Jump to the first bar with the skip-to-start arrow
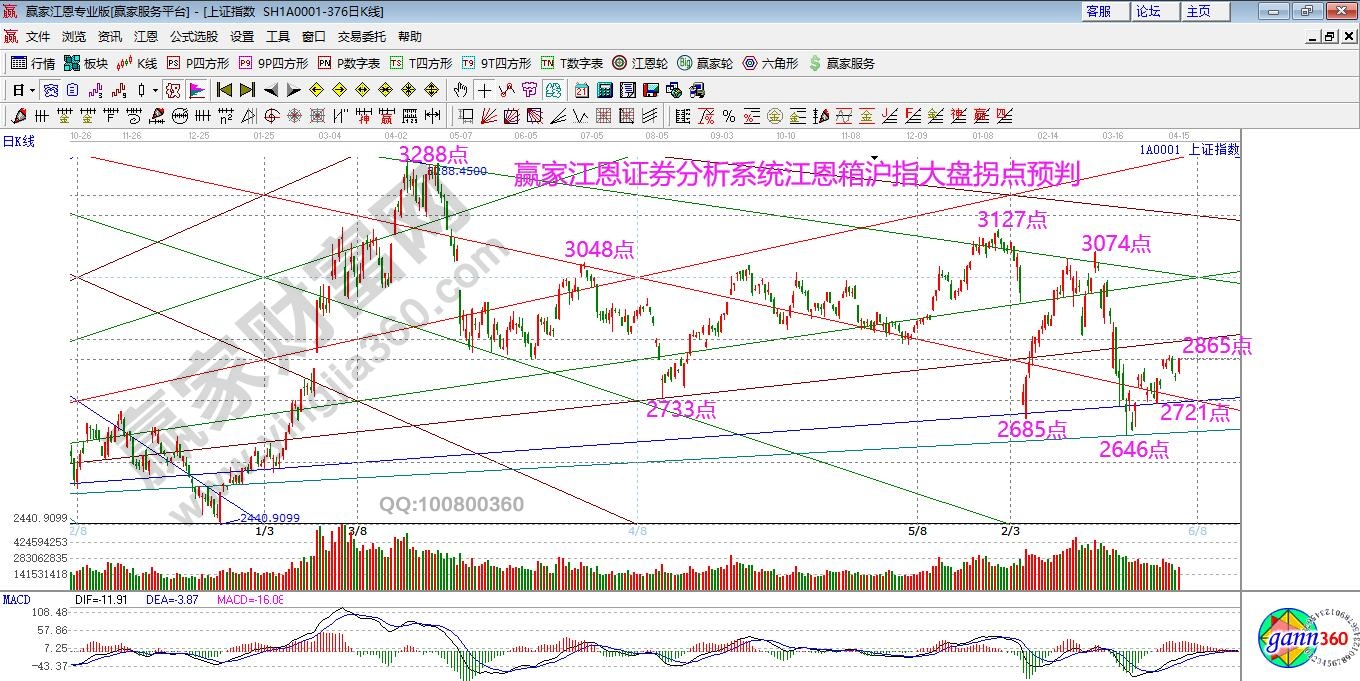Viewport: 1360px width, 681px height. point(224,90)
